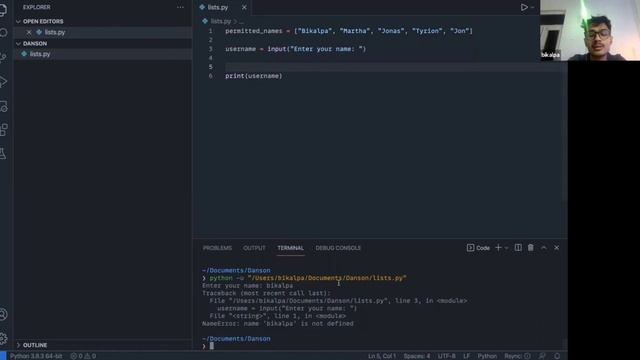Switch to the PROBLEMS panel tab
The width and height of the screenshot is (640, 360).
[217, 248]
